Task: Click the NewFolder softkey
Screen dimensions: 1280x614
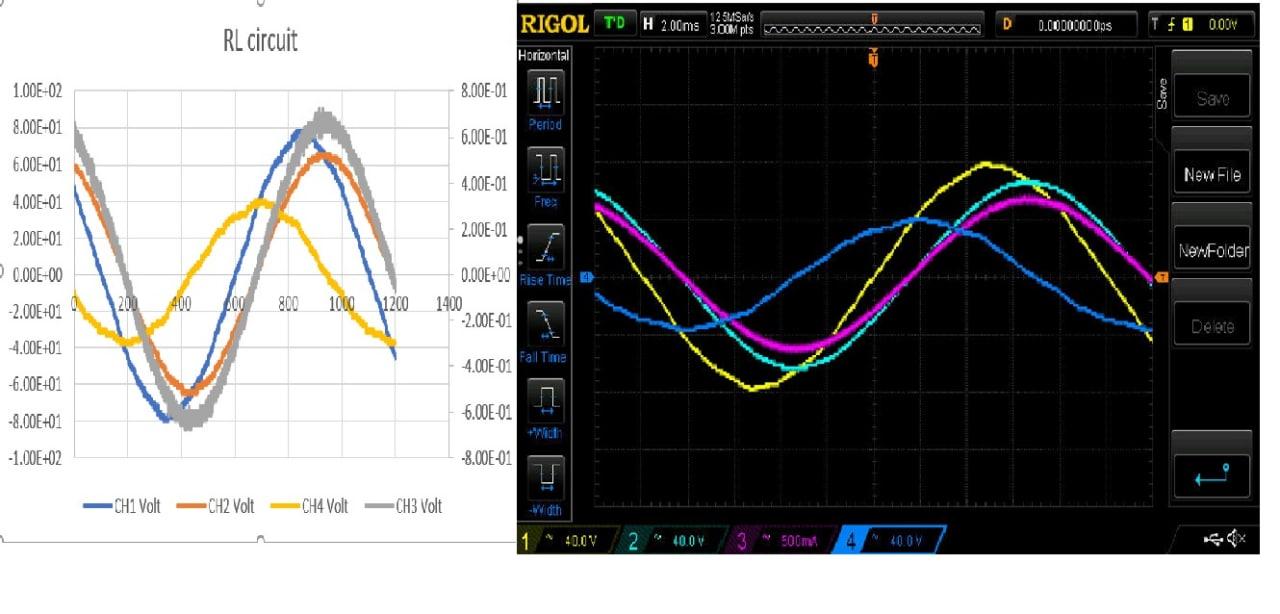Action: click(1212, 251)
